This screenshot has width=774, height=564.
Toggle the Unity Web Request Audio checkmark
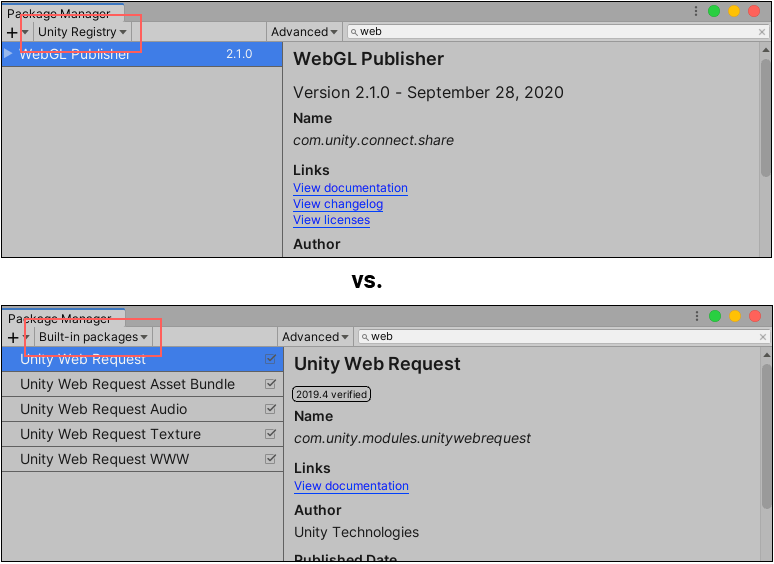click(270, 409)
